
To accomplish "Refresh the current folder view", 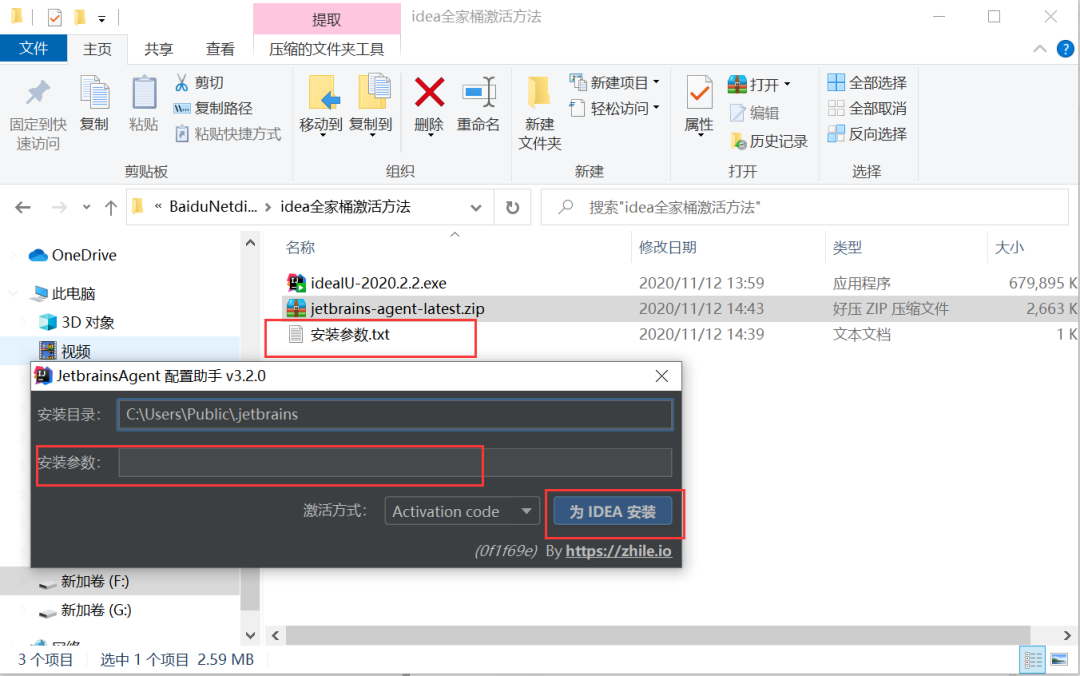I will 512,207.
